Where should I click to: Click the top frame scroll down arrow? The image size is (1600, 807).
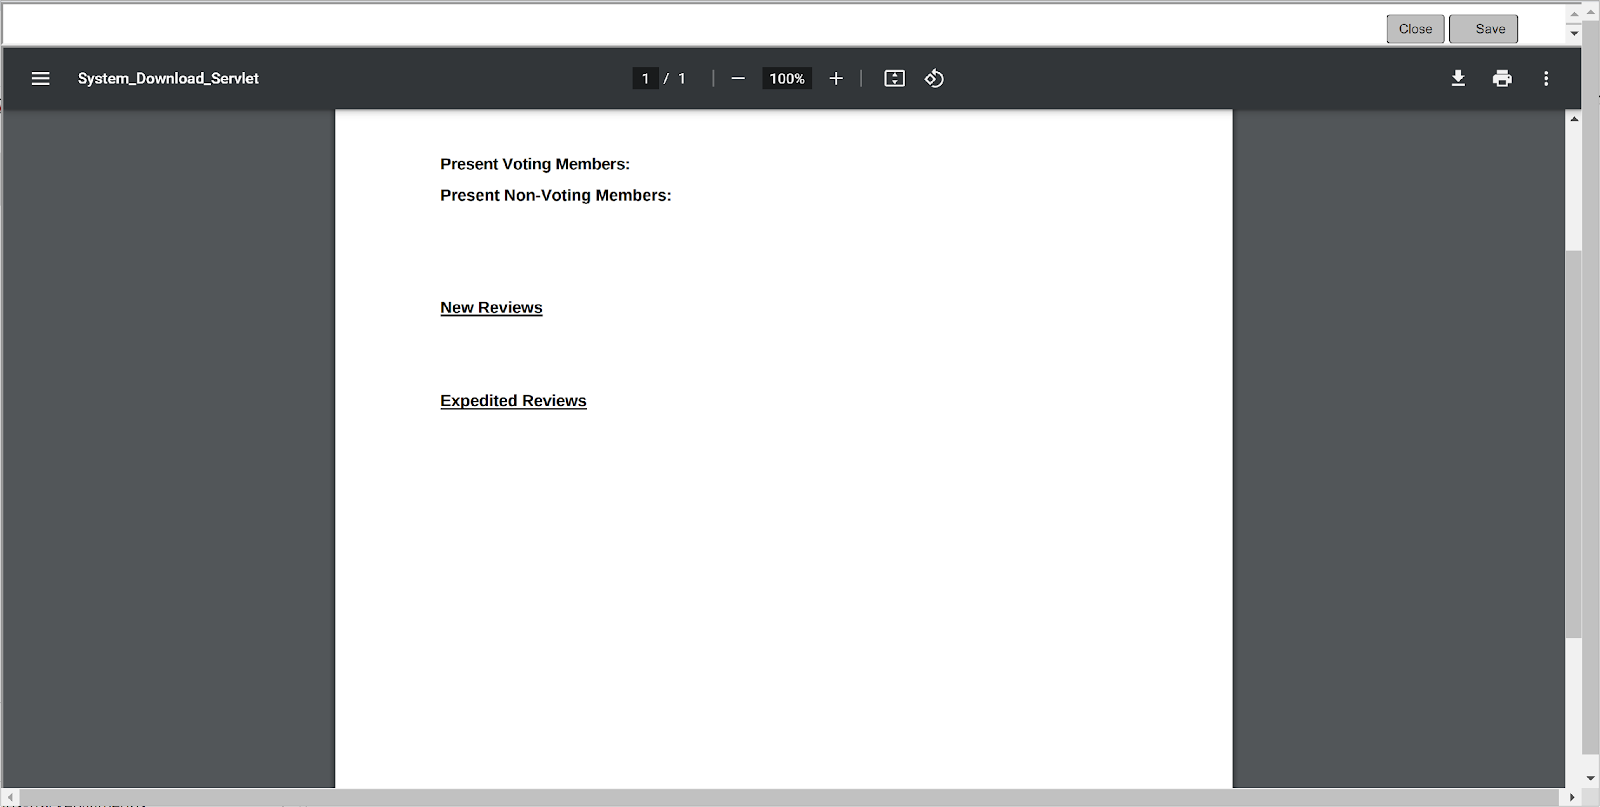(x=1574, y=33)
